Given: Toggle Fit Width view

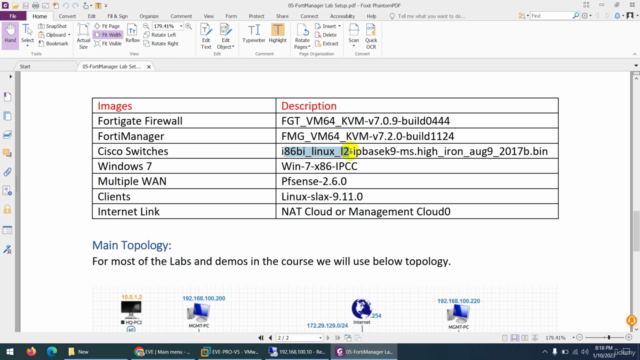Looking at the screenshot, I should (108, 35).
